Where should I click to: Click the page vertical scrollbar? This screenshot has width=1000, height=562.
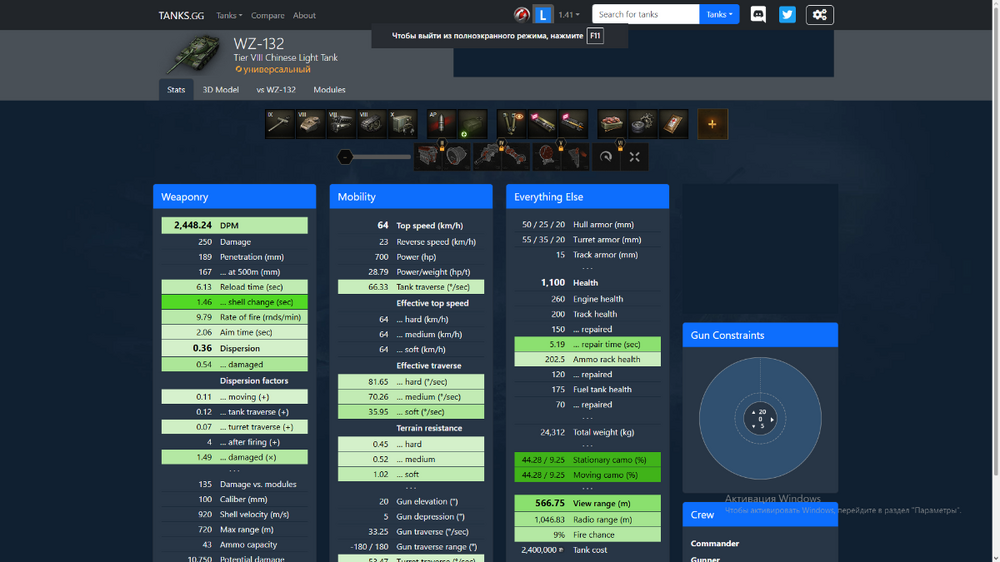click(x=996, y=242)
